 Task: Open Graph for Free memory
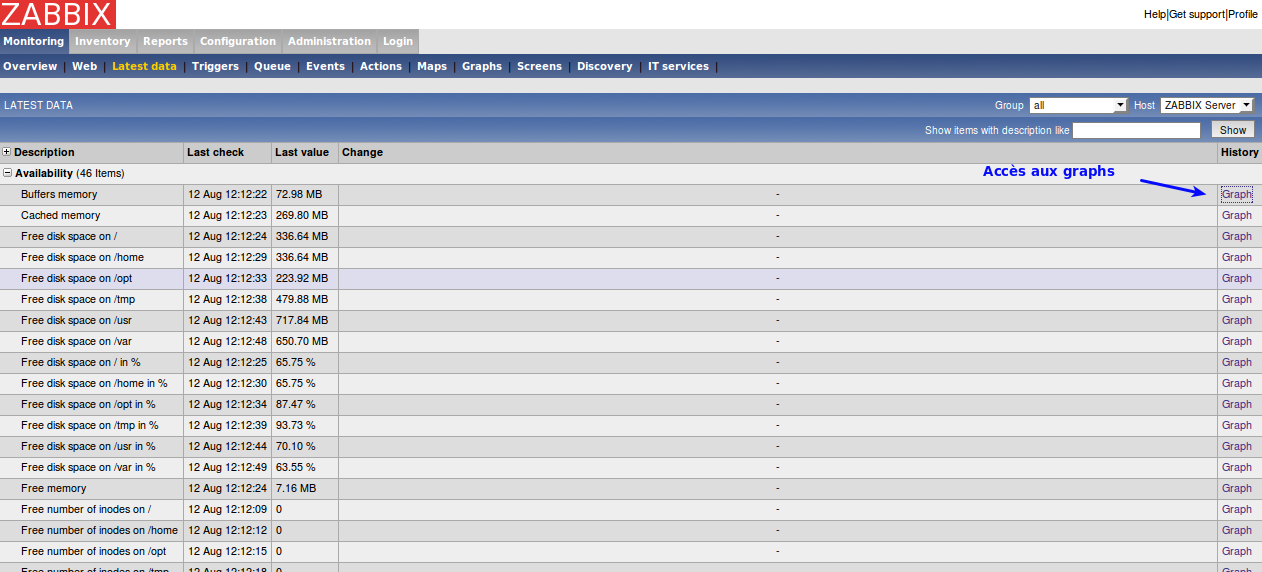1236,488
